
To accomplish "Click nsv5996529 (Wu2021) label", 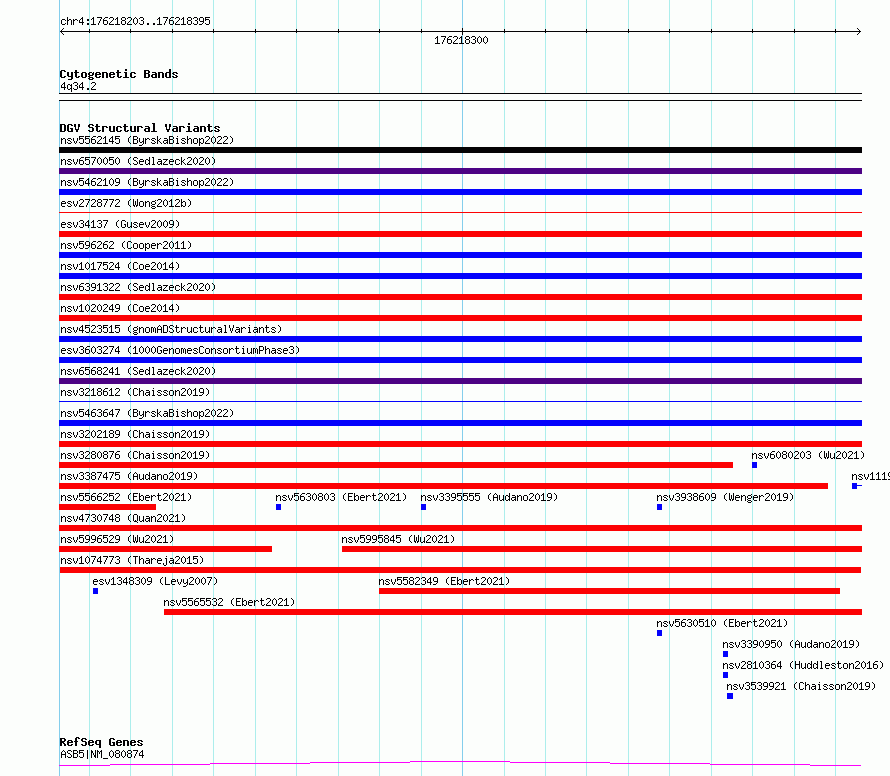I will (x=117, y=539).
